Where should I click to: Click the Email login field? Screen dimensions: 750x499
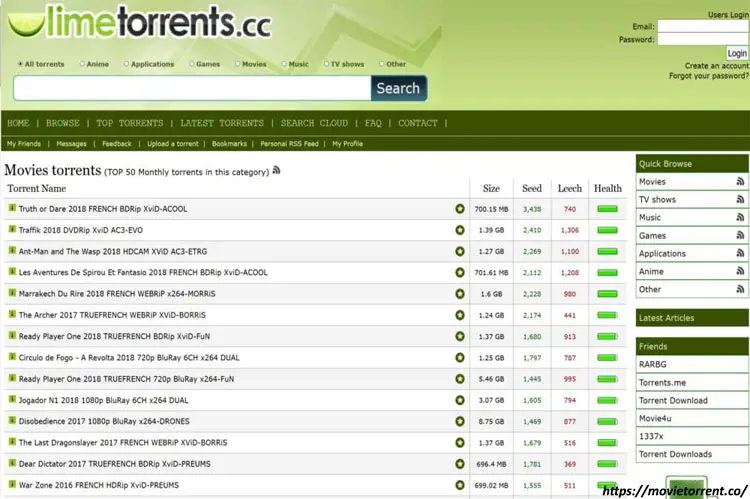pos(703,26)
